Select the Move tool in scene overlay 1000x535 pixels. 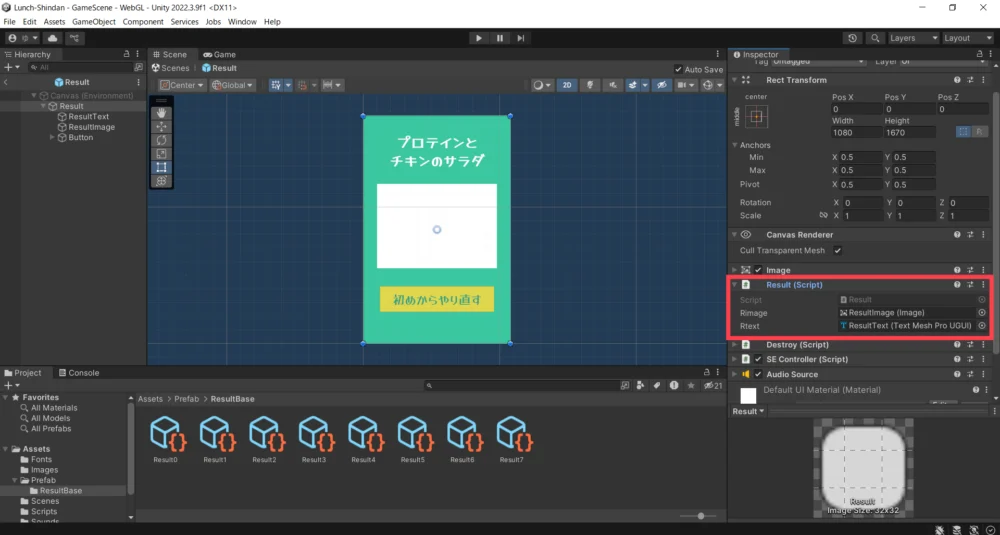click(x=161, y=126)
